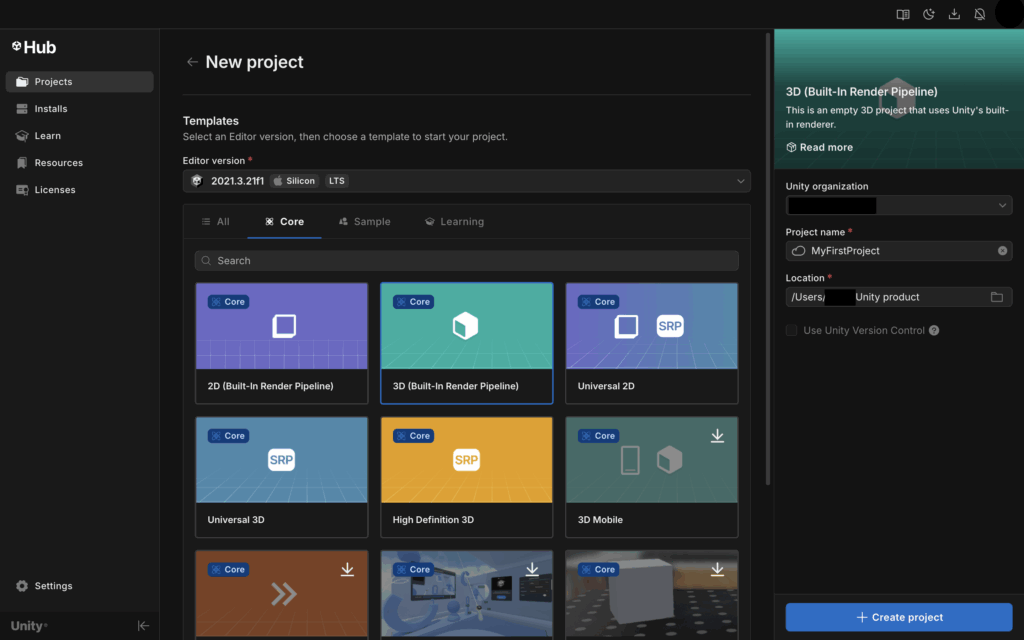Collapse the sidebar using bottom arrow icon
Viewport: 1024px width, 640px height.
tap(143, 625)
